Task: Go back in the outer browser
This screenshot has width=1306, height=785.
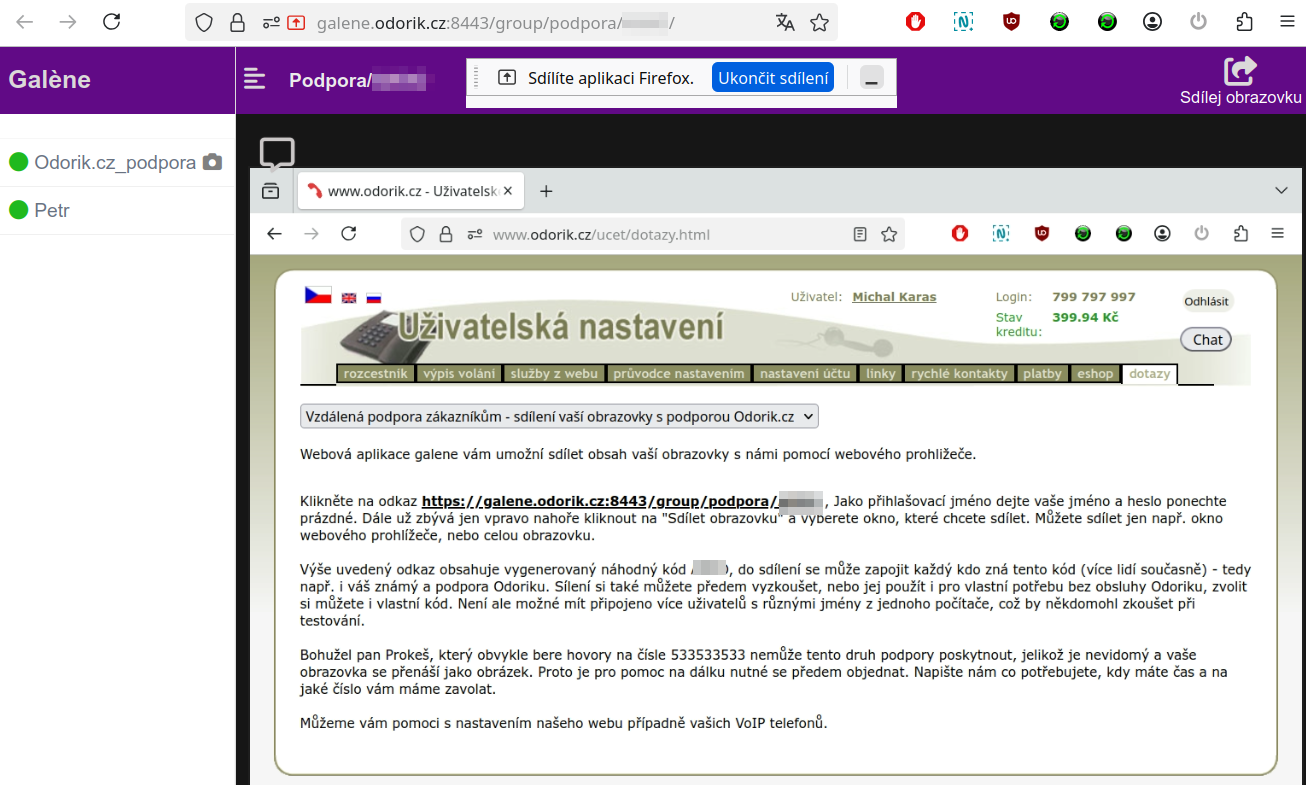Action: pos(25,22)
